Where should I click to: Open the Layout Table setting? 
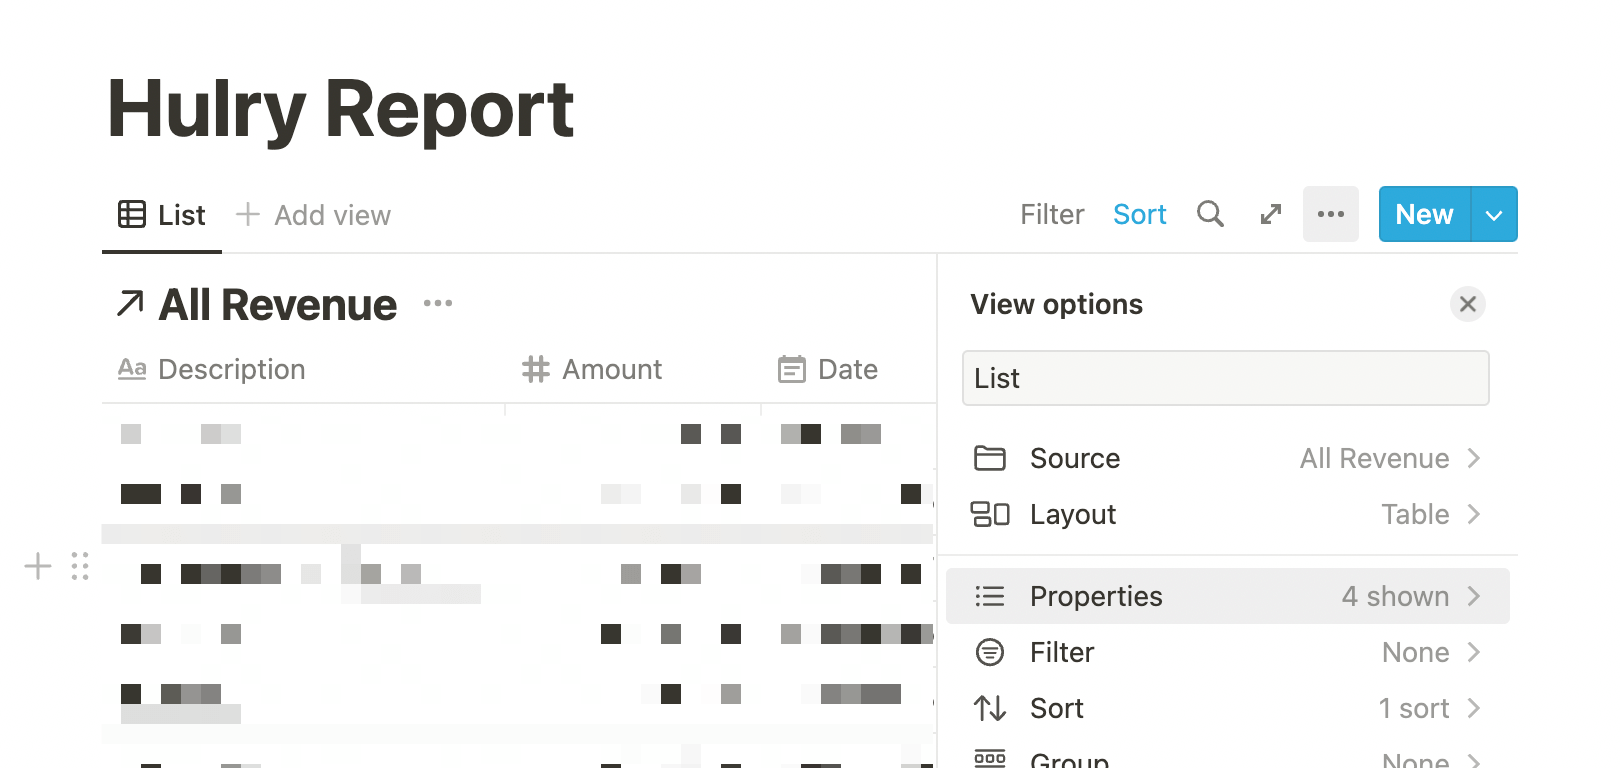(1226, 514)
